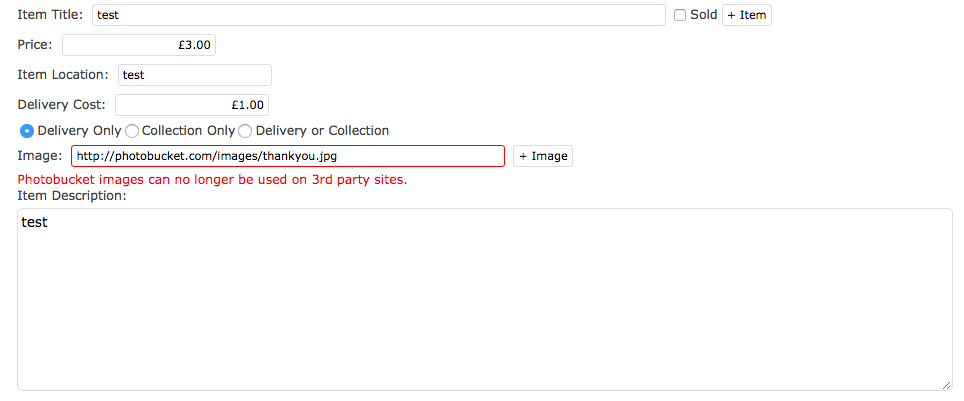
Task: Click the photobucket image URL field
Action: pos(288,156)
